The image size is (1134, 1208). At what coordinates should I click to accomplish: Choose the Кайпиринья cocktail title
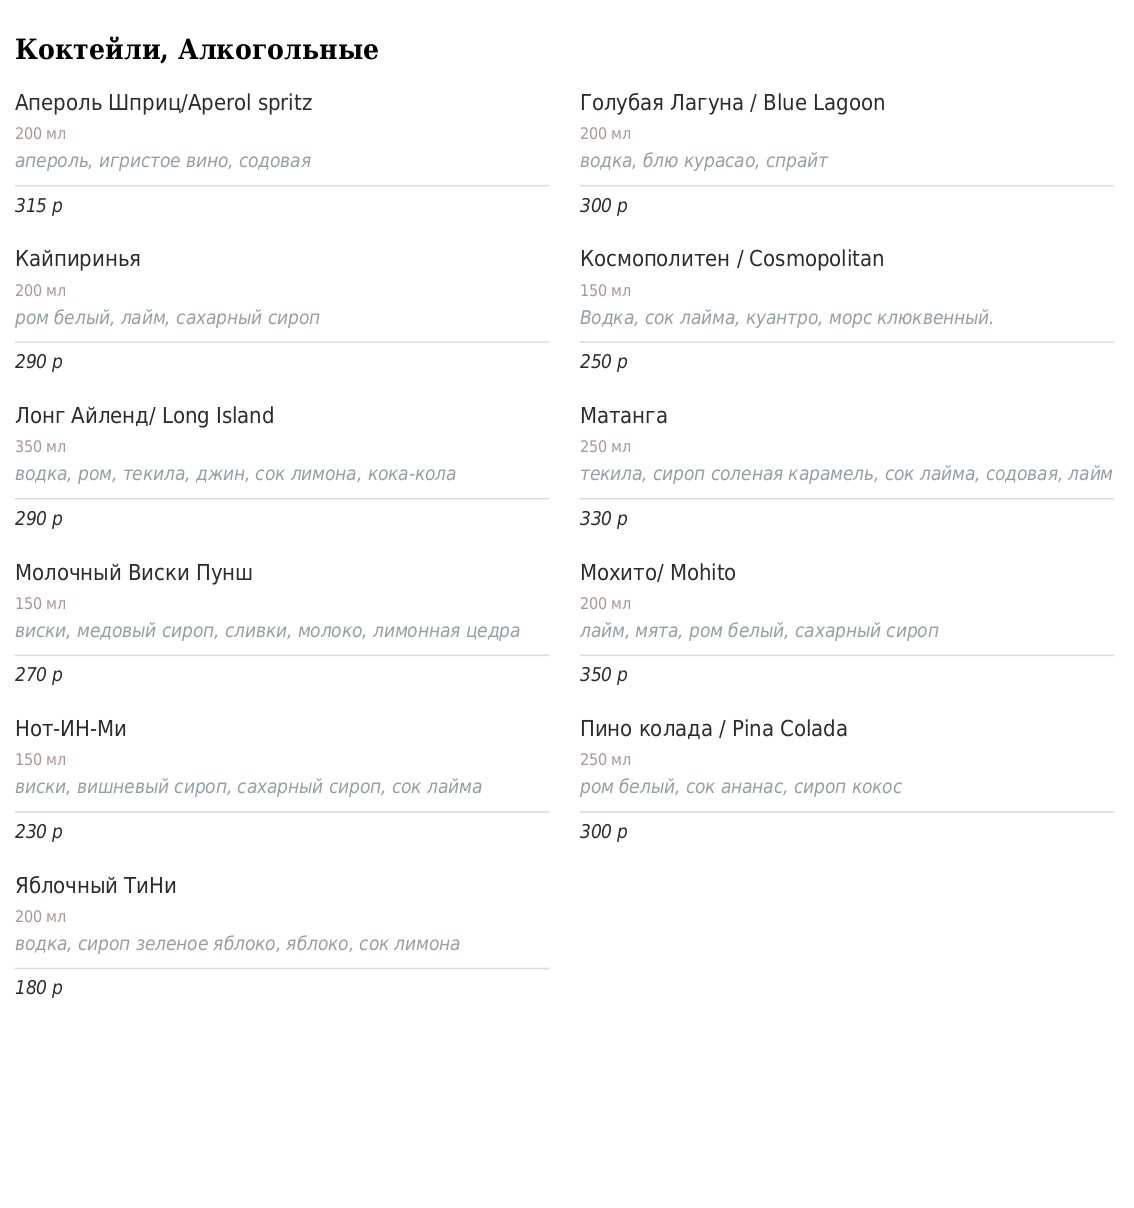tap(78, 259)
